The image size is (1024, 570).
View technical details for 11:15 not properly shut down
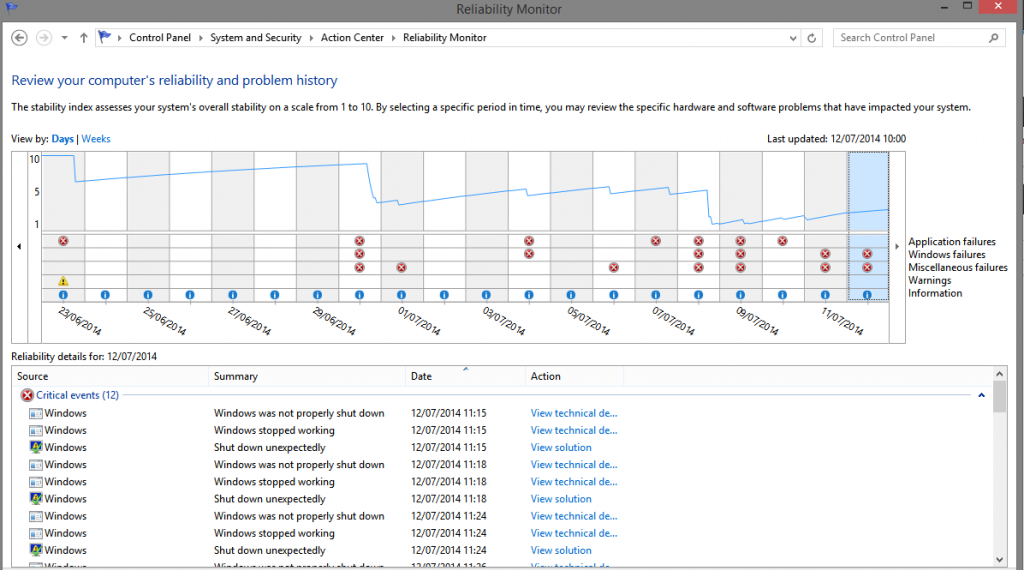coord(574,413)
